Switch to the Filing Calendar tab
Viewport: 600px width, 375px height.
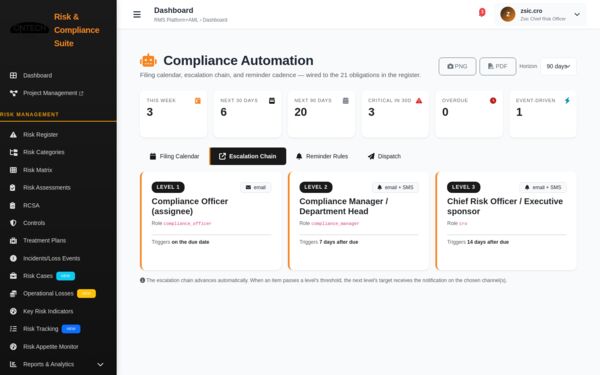point(174,156)
